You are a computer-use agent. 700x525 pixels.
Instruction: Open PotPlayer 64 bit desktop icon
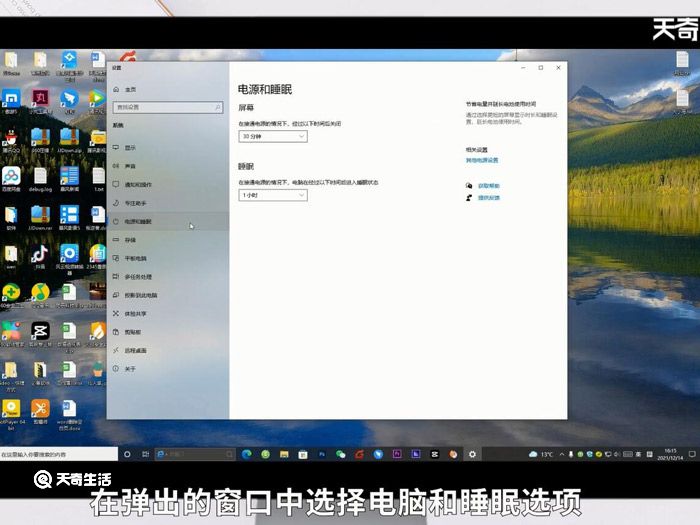11,414
